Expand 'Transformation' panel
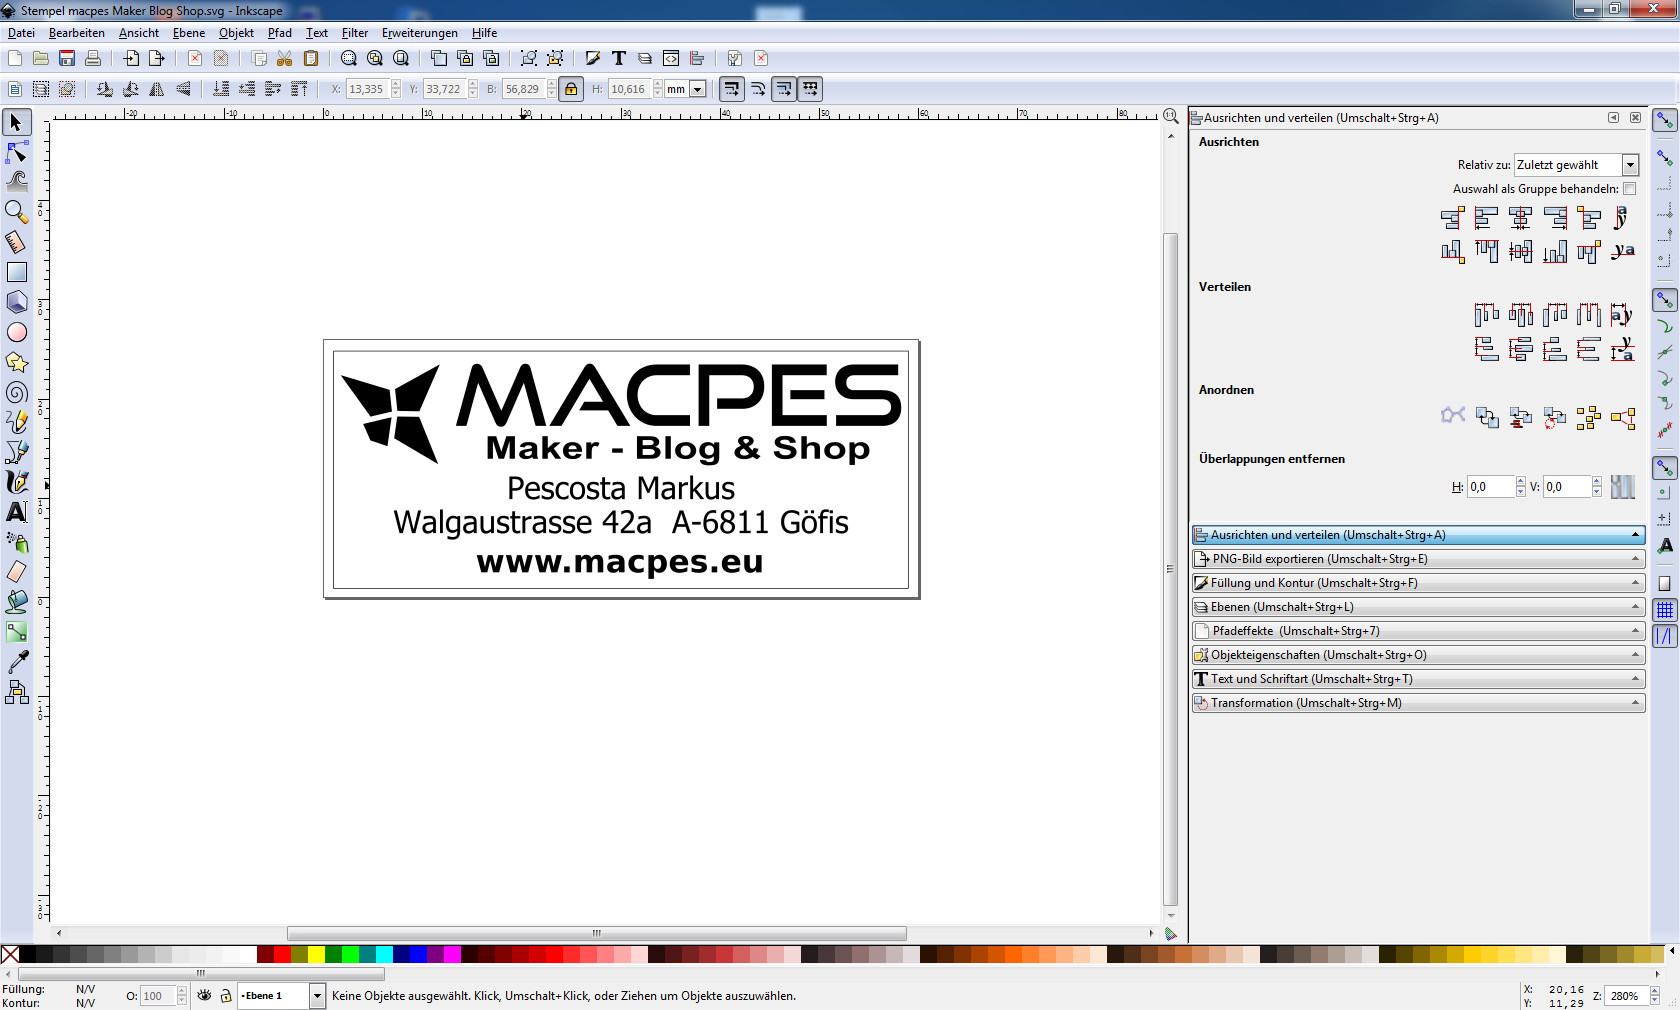Screen dimensions: 1680x1010 tap(1418, 703)
